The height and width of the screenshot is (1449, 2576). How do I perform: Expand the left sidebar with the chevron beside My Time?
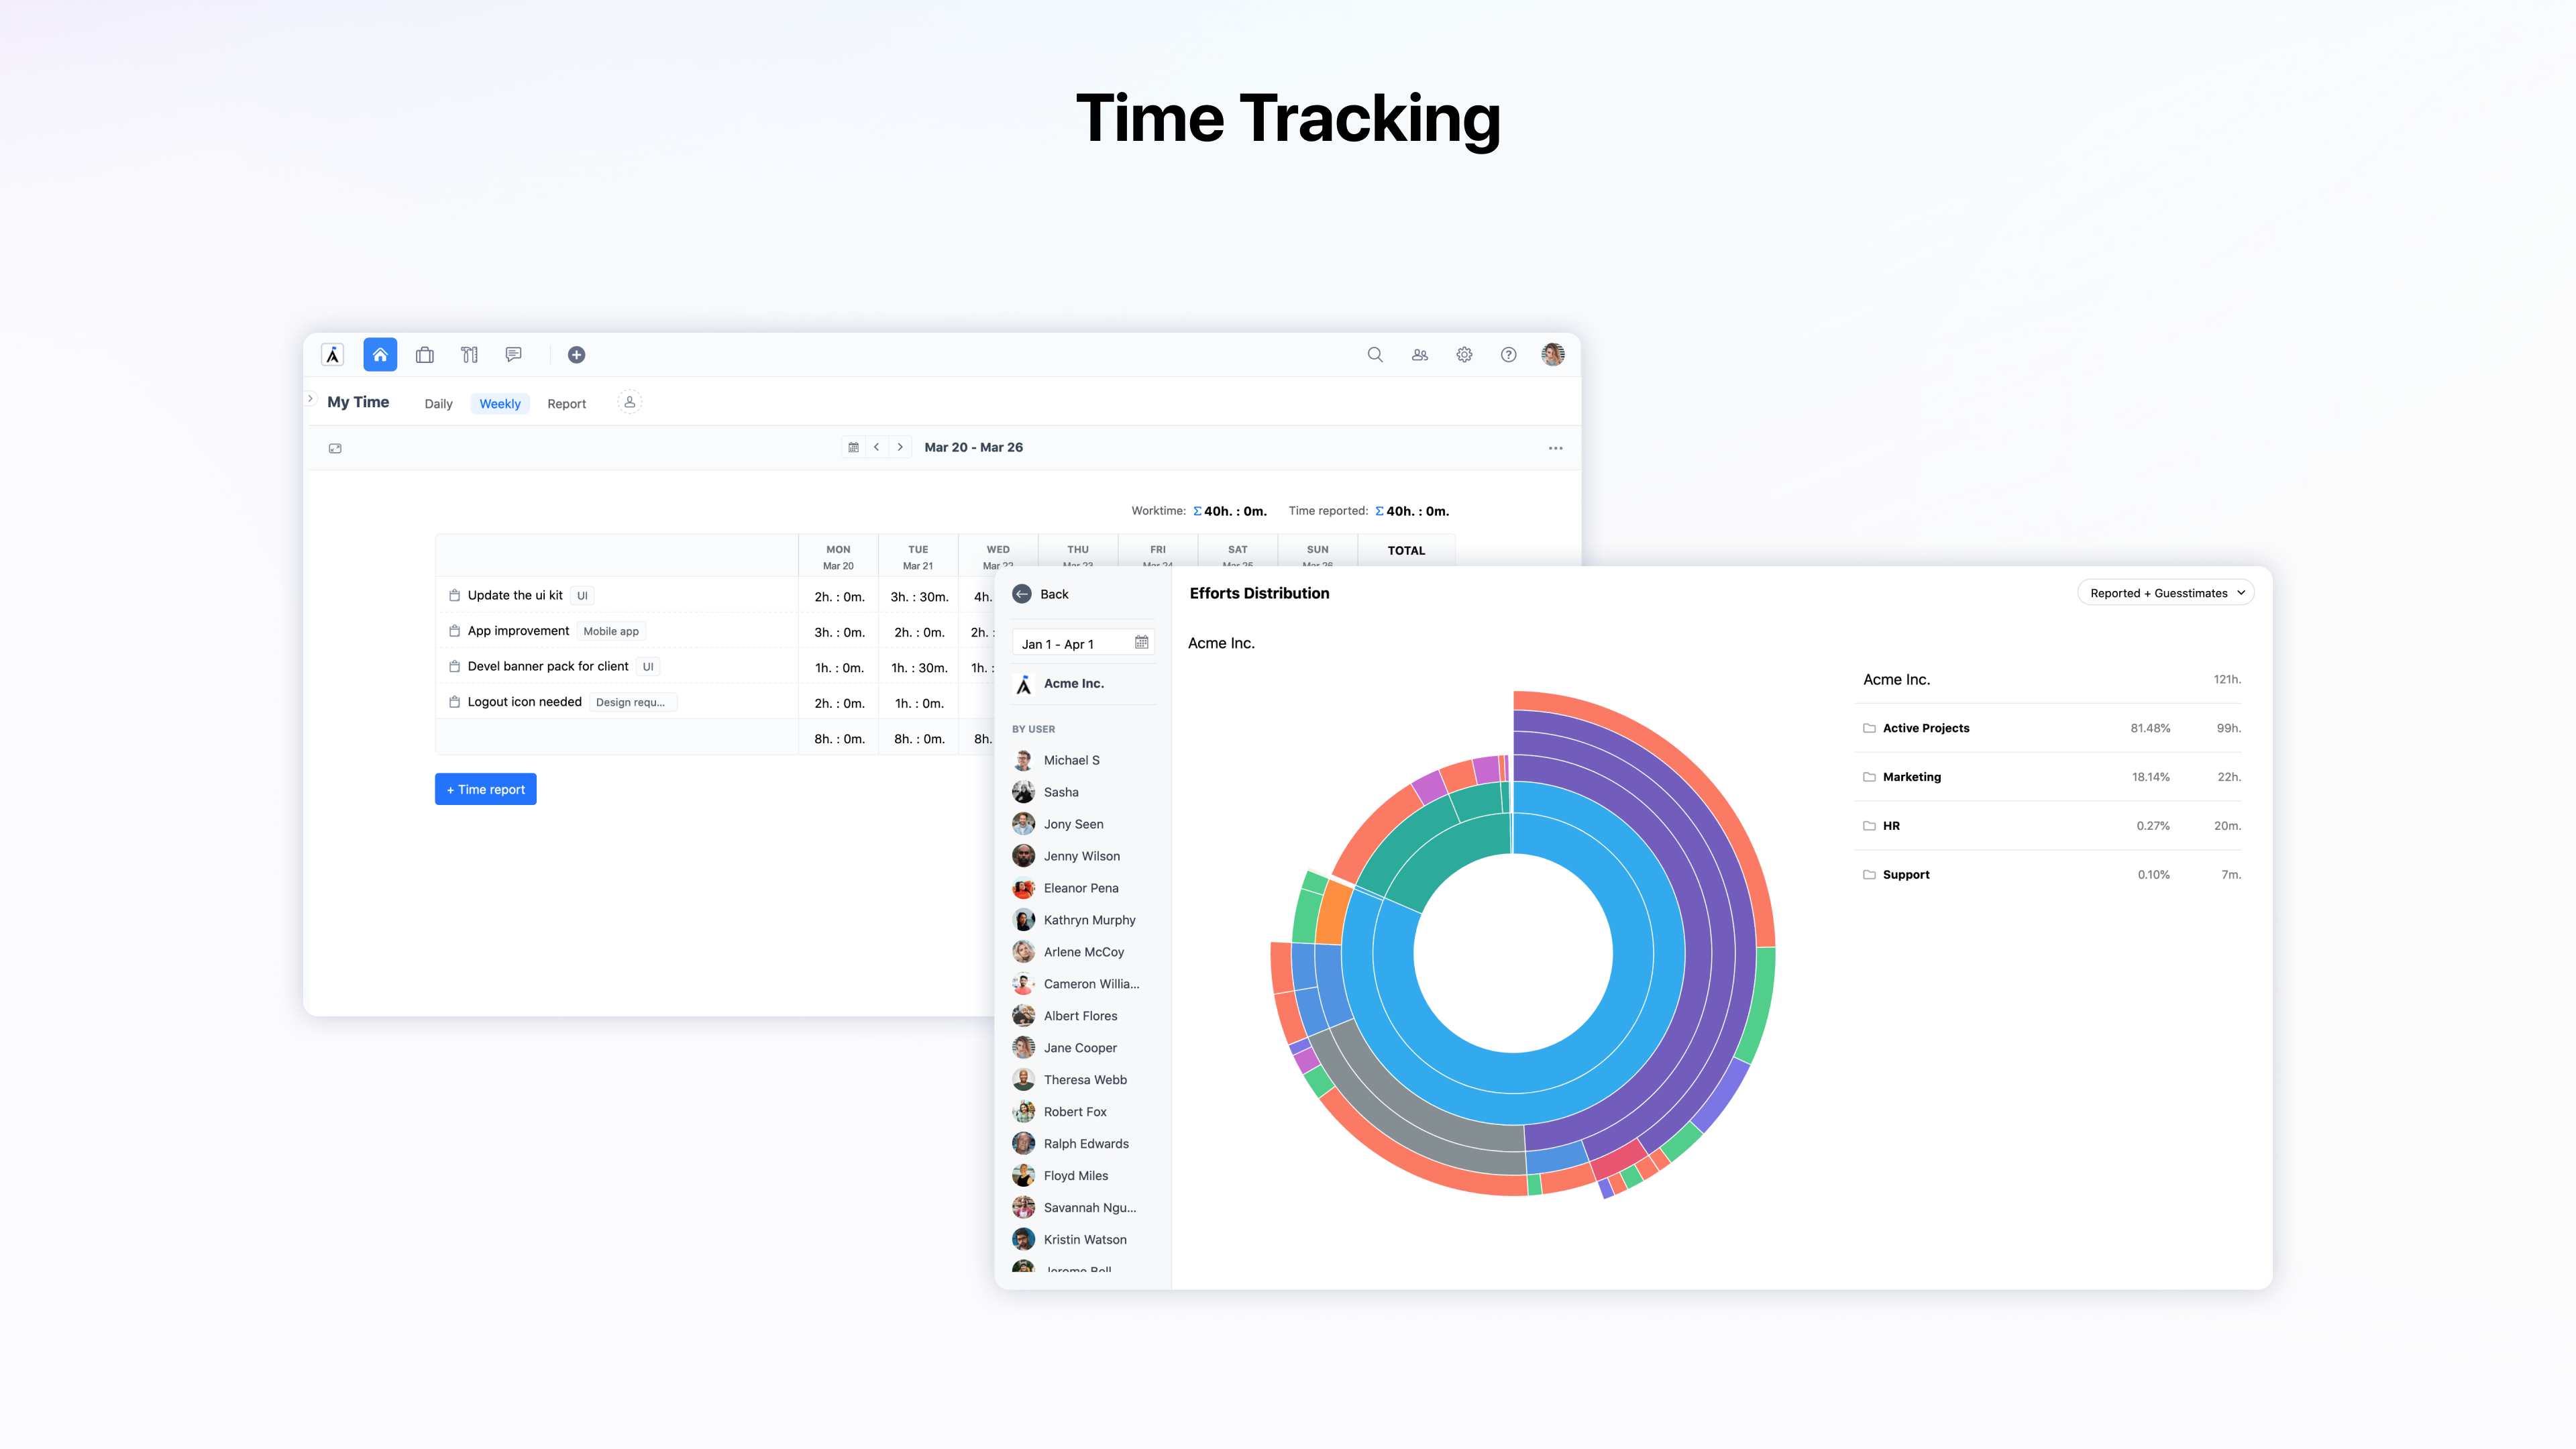tap(311, 399)
